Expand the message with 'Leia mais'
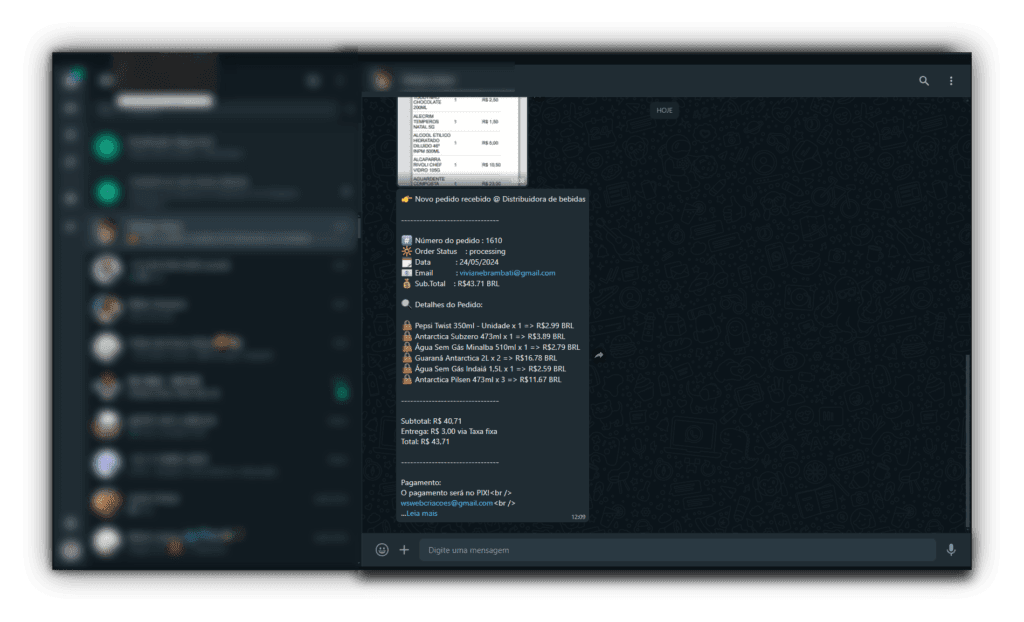The width and height of the screenshot is (1024, 622). (422, 514)
